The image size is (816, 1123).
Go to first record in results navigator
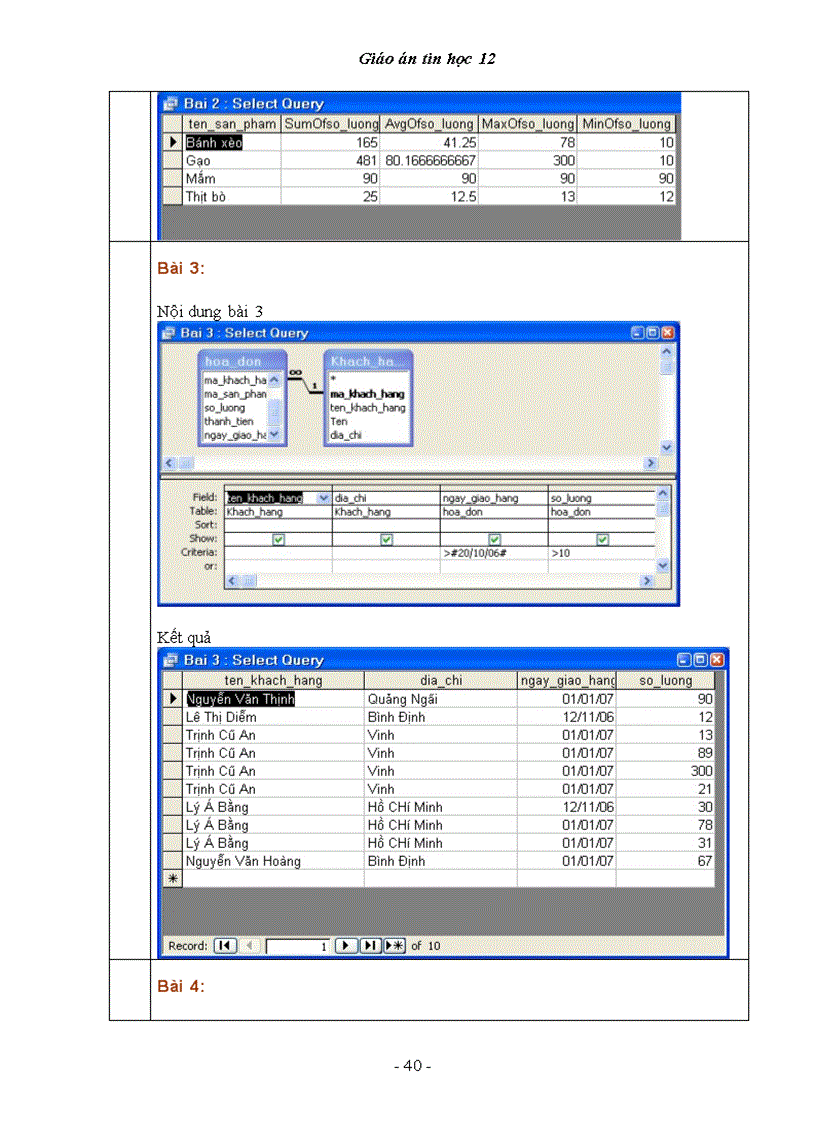point(225,945)
